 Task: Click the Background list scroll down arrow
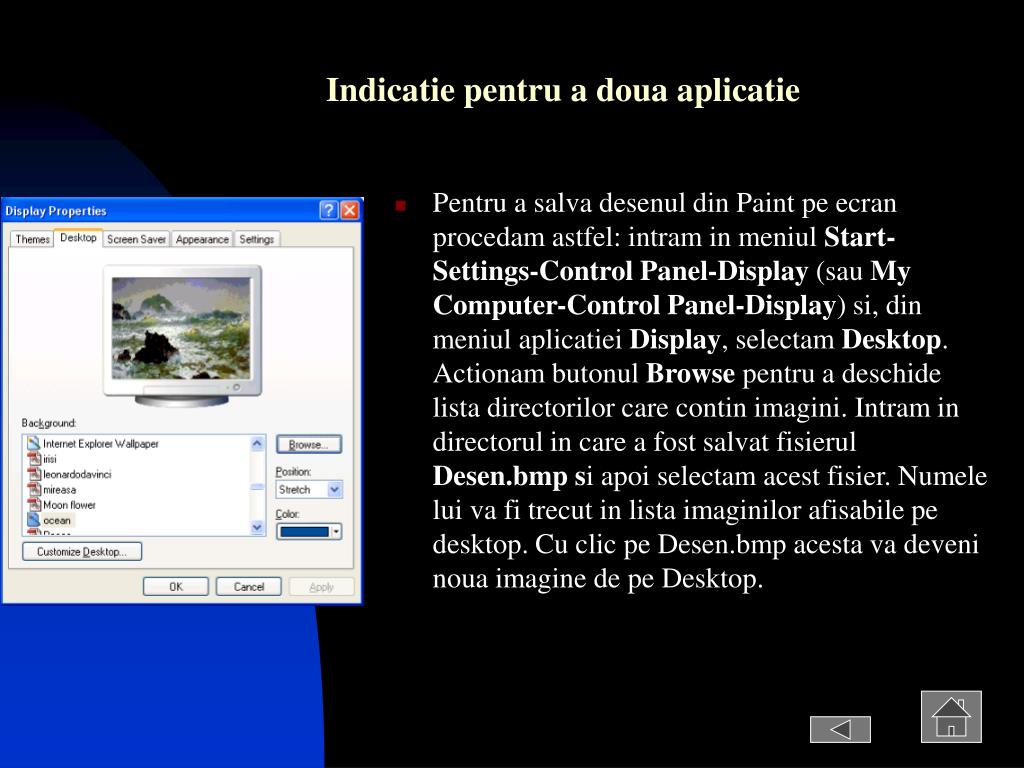tap(257, 528)
